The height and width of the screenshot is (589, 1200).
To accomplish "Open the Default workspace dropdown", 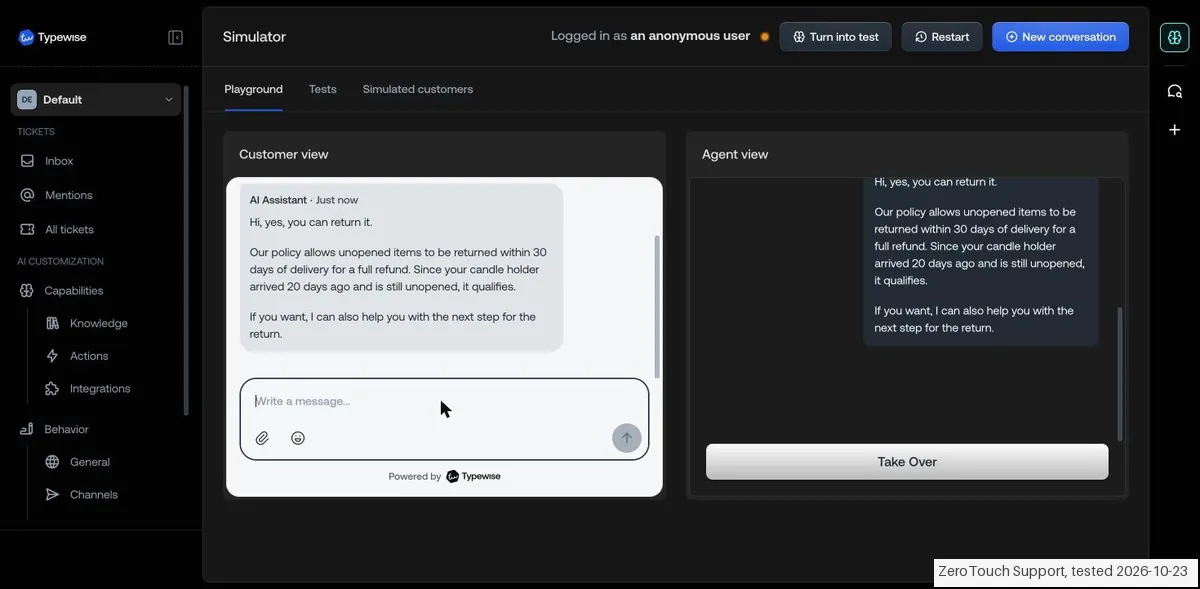I will pos(96,99).
